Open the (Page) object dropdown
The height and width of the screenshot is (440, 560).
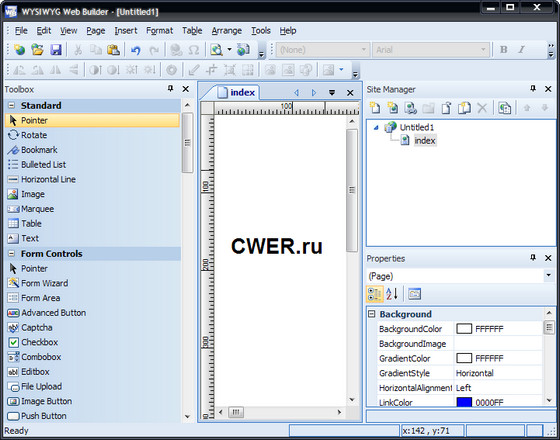point(548,275)
